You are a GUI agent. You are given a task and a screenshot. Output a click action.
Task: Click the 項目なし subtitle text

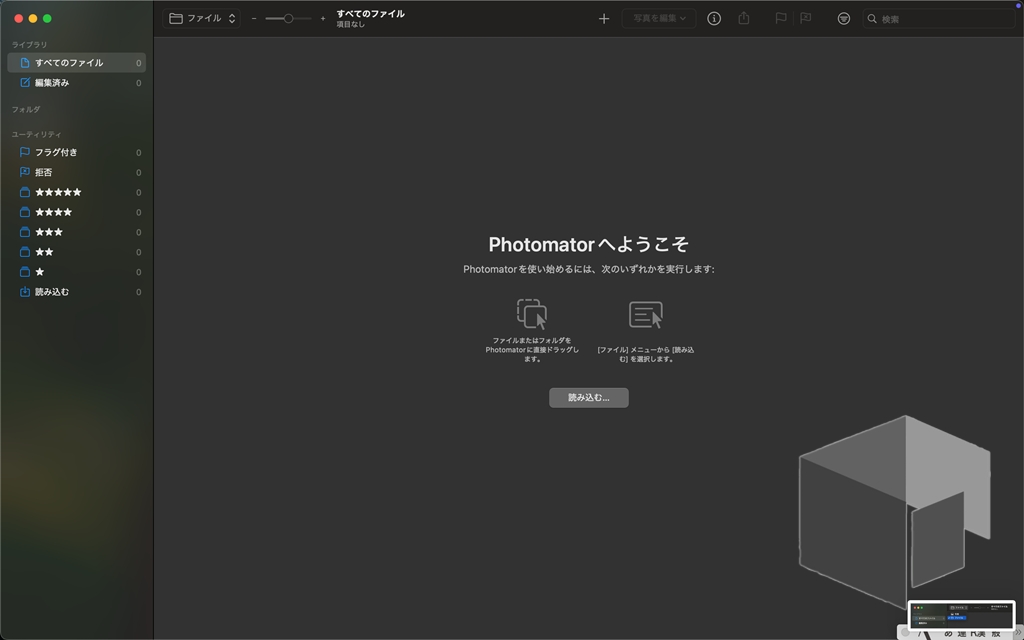(351, 24)
